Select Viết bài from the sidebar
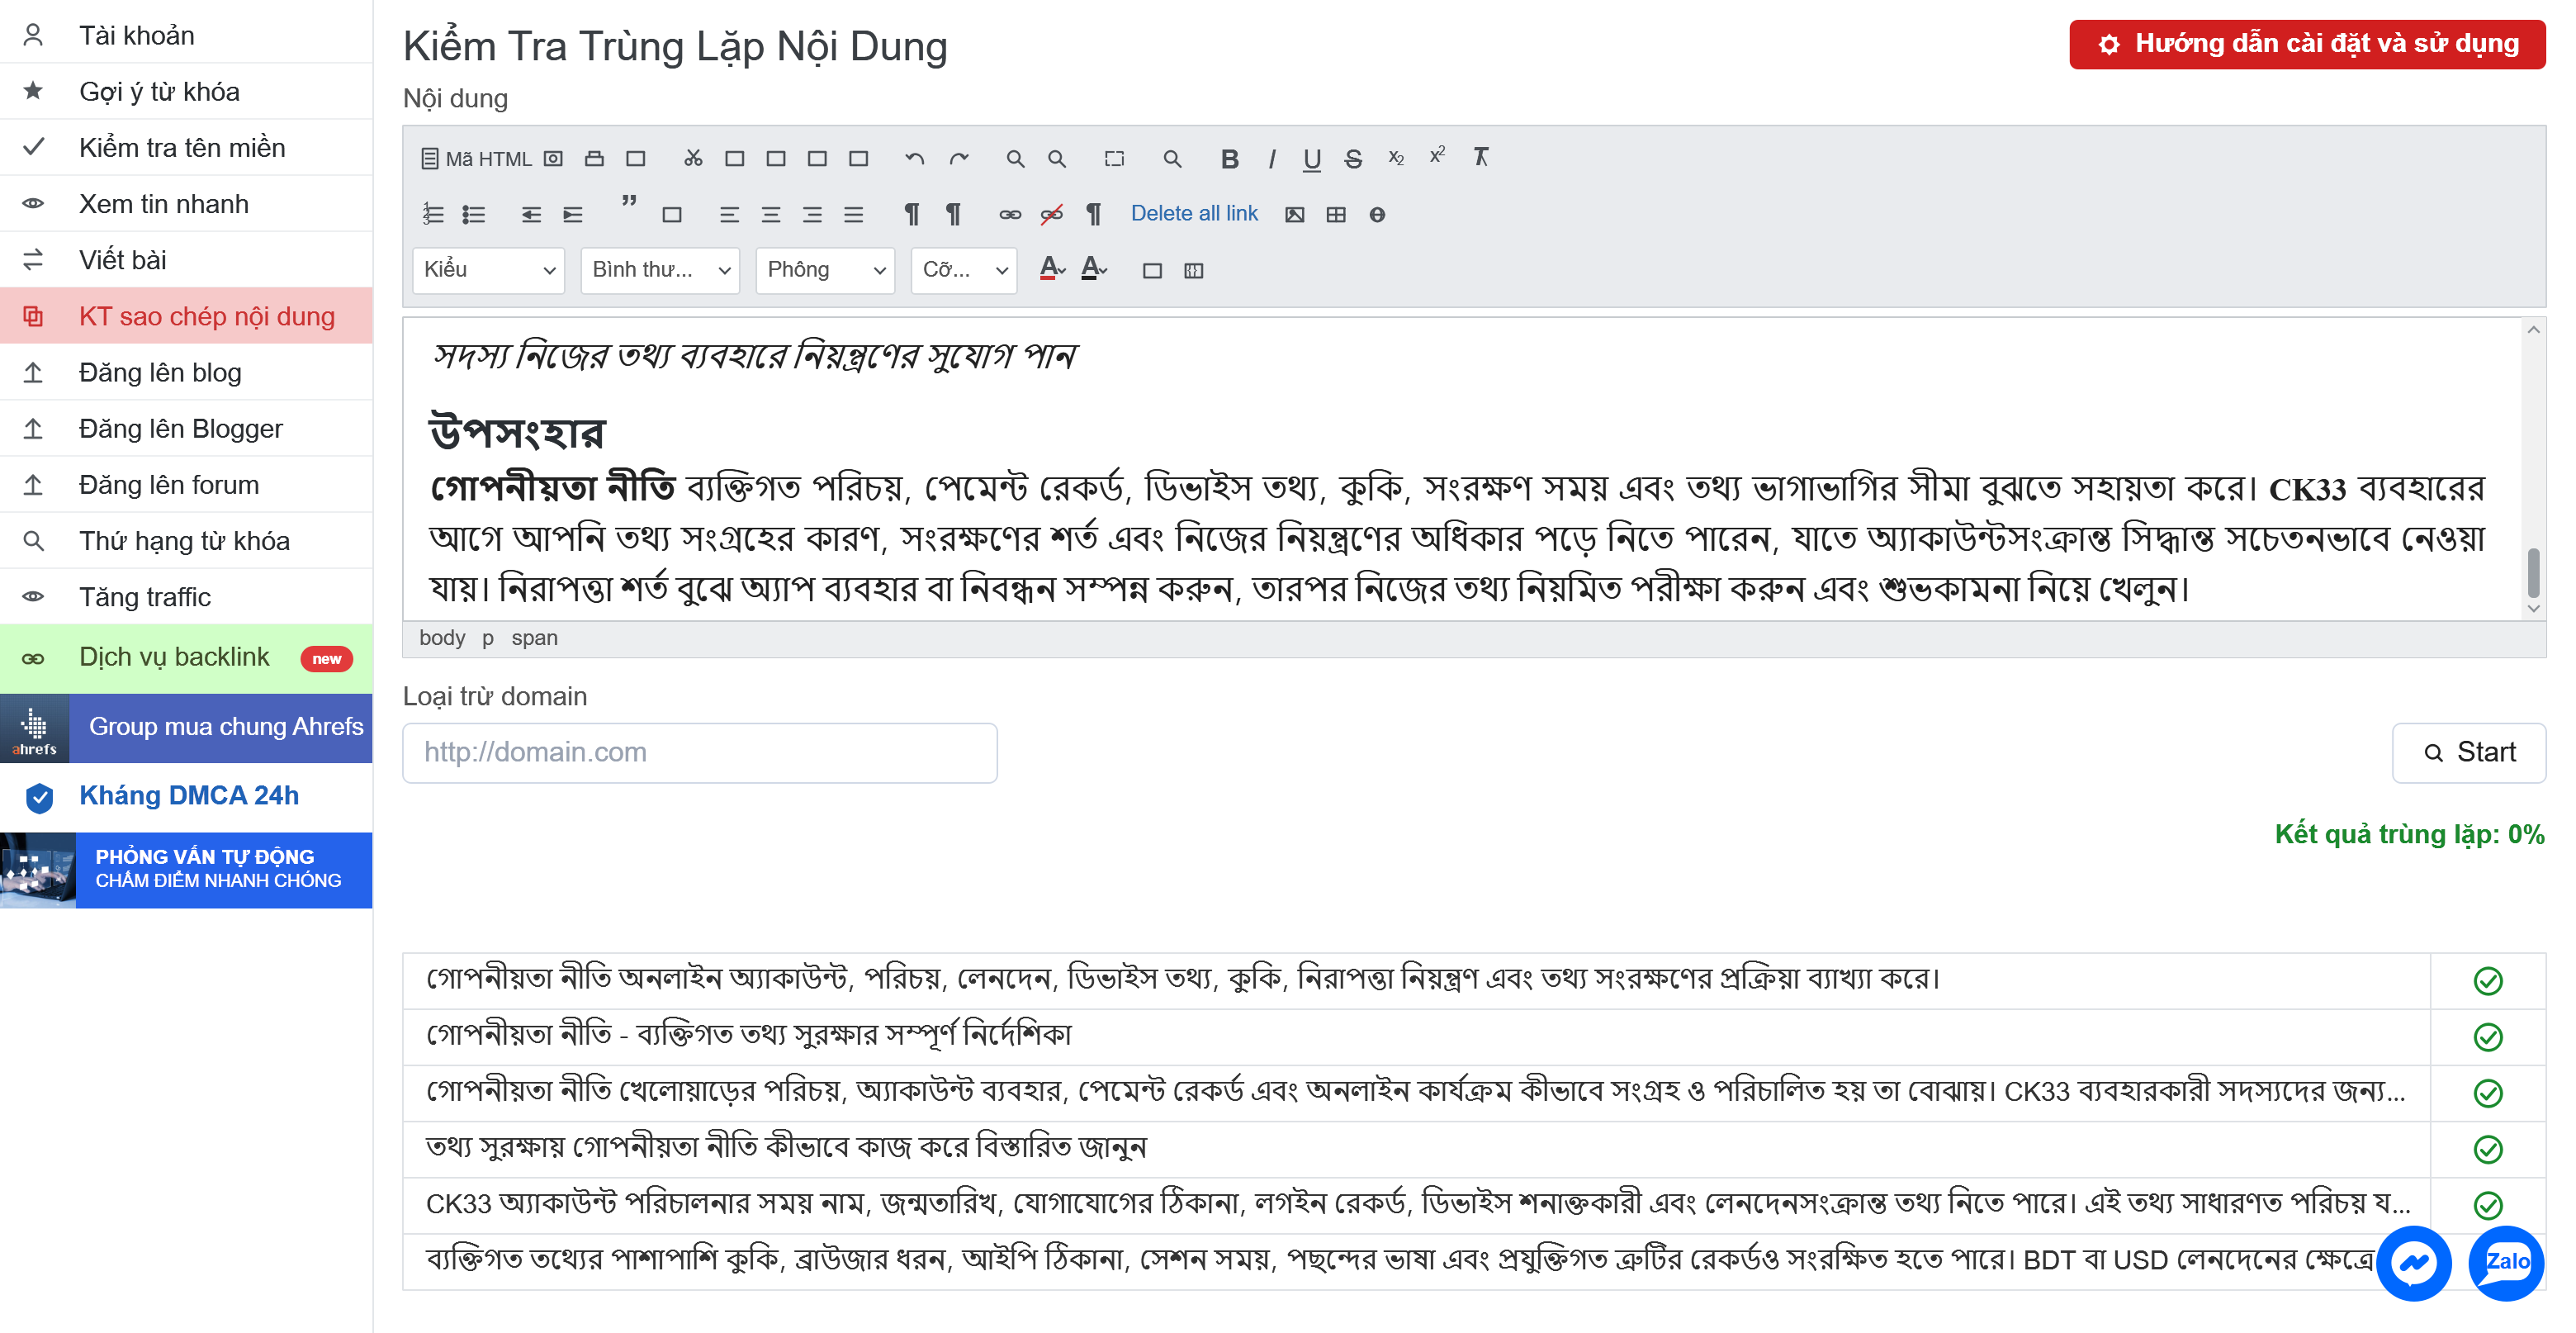The height and width of the screenshot is (1333, 2576). [x=186, y=260]
